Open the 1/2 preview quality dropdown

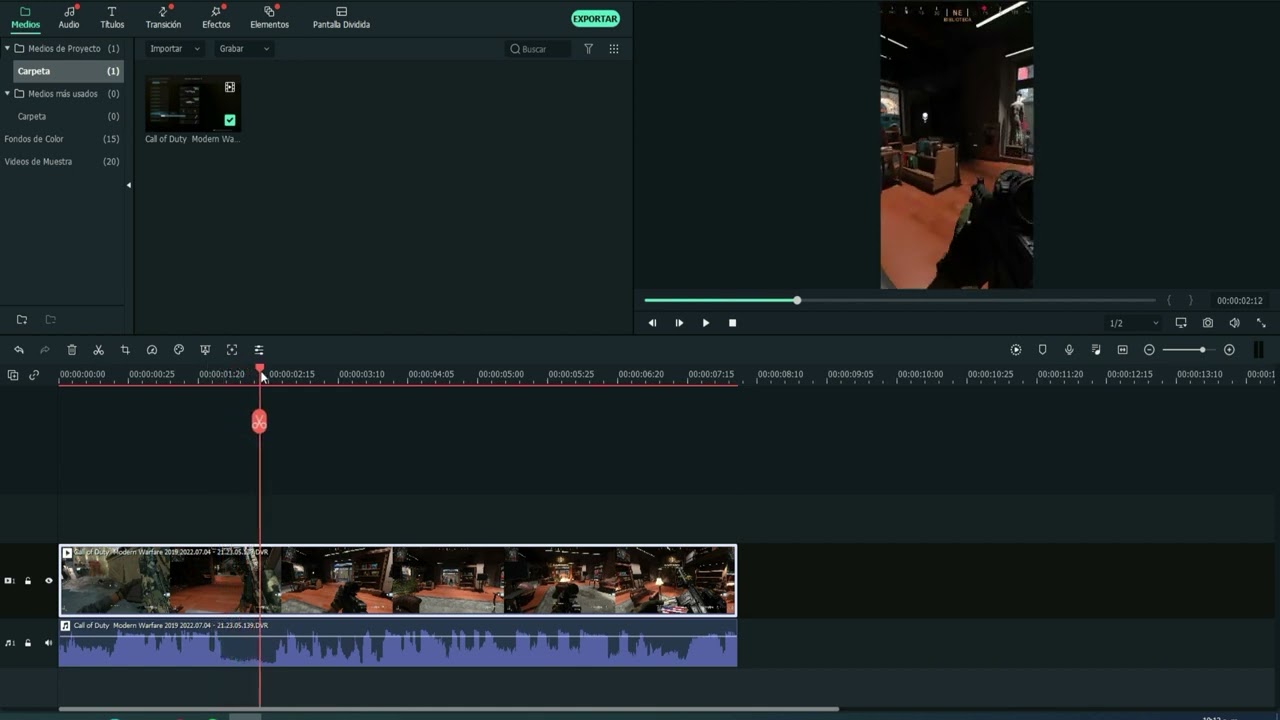point(1134,323)
